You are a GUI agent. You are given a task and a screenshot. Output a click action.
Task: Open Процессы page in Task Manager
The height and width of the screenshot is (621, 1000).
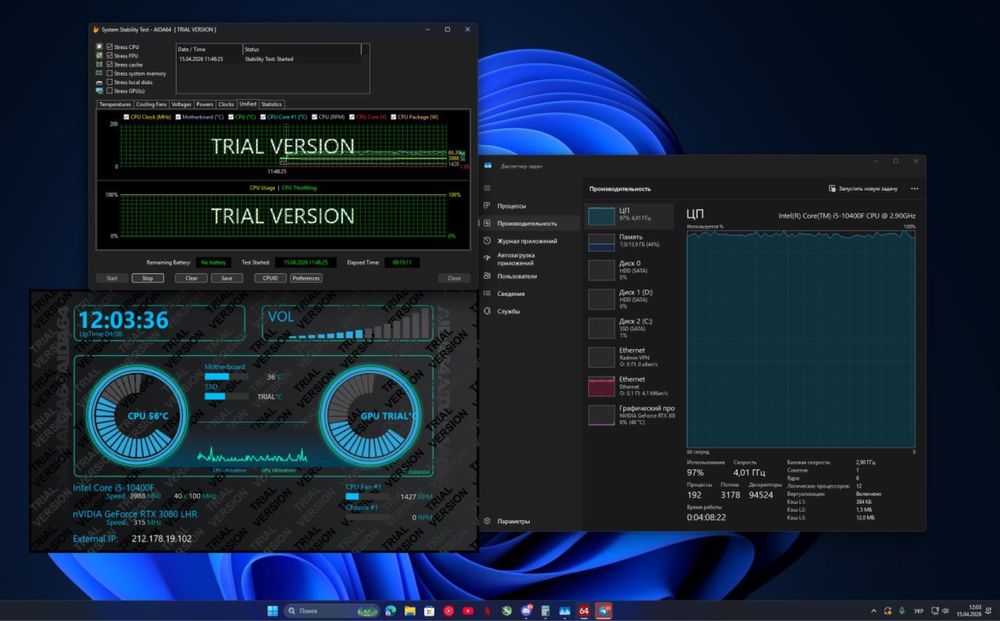[x=529, y=206]
